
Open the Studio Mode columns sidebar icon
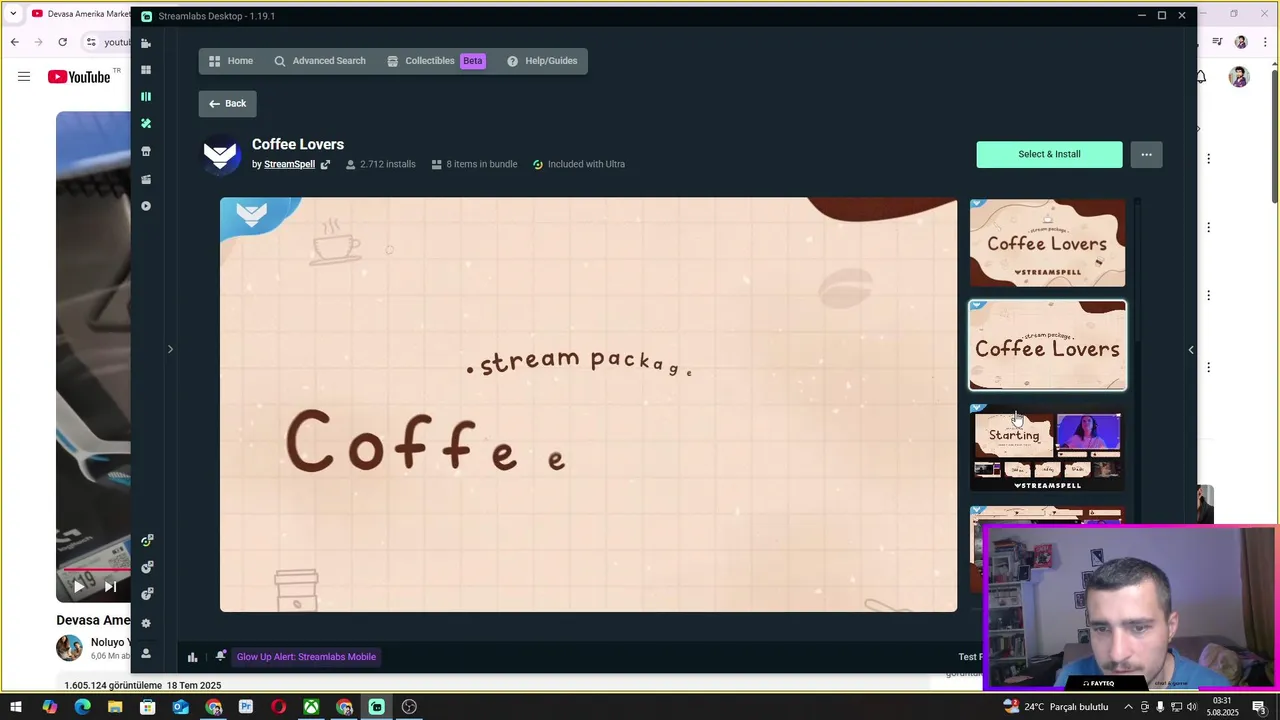146,97
